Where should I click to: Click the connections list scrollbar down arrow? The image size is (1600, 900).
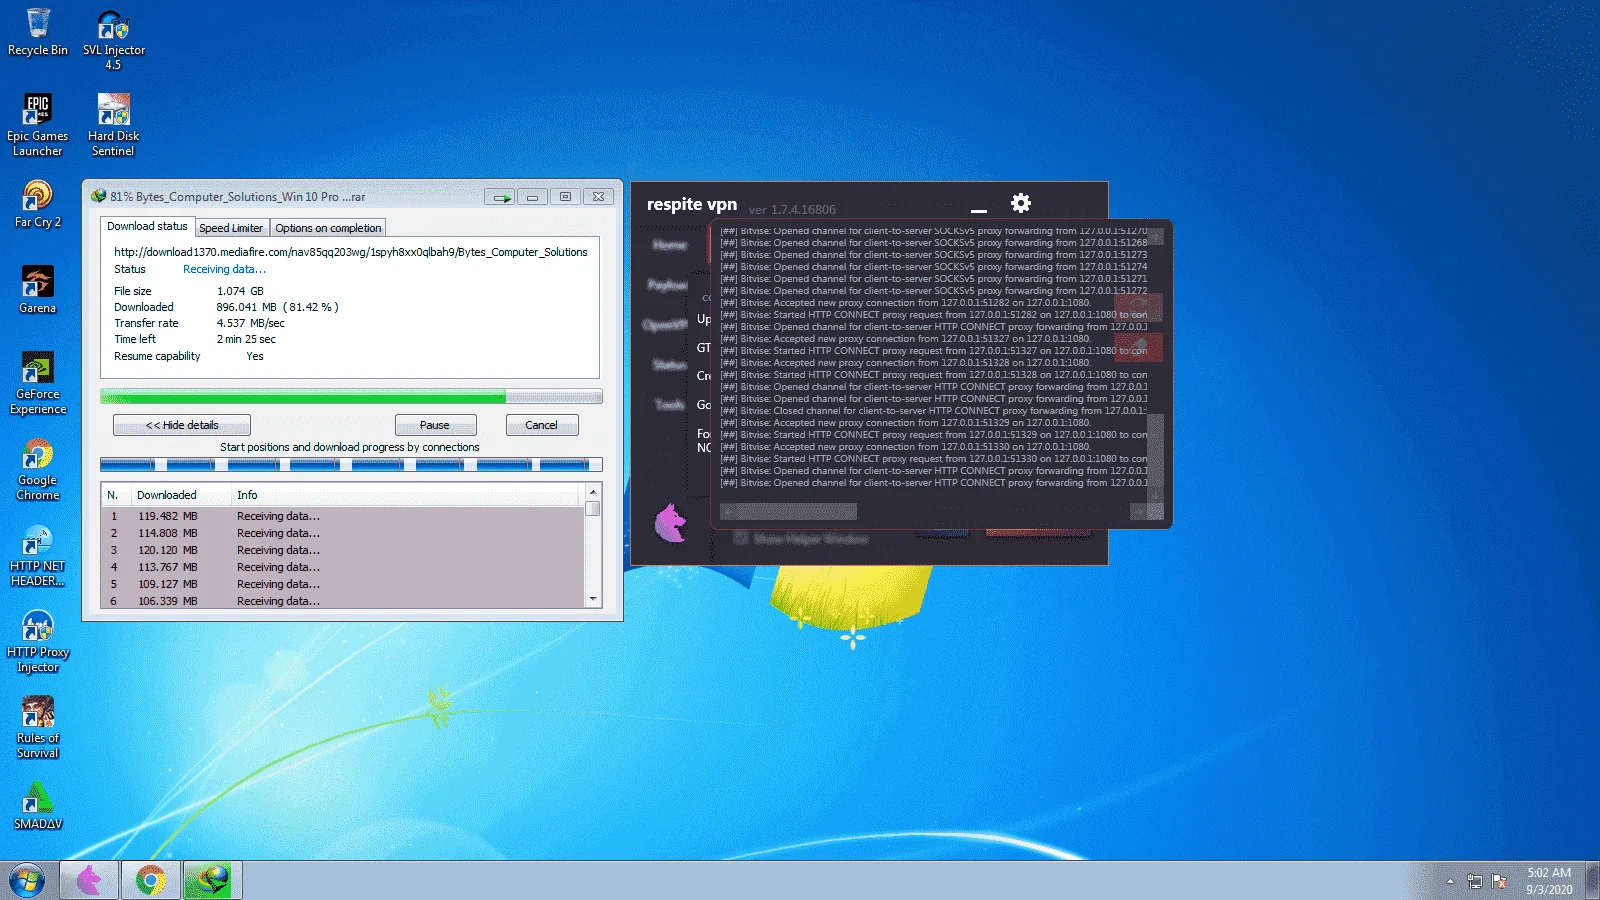point(593,599)
